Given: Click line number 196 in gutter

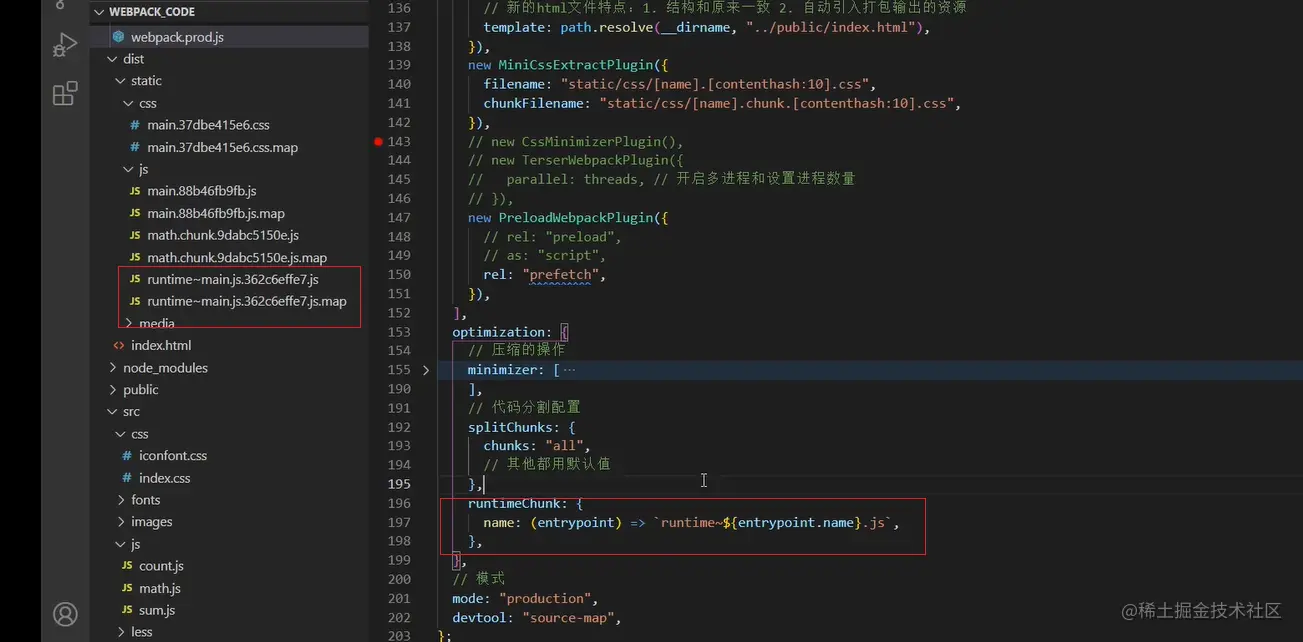Looking at the screenshot, I should [399, 503].
